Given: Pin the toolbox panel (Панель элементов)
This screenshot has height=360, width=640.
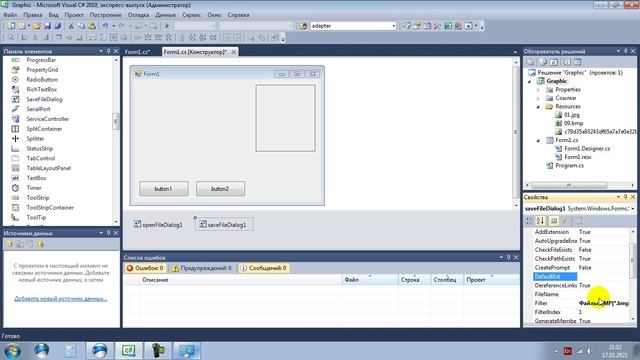Looking at the screenshot, I should point(108,51).
